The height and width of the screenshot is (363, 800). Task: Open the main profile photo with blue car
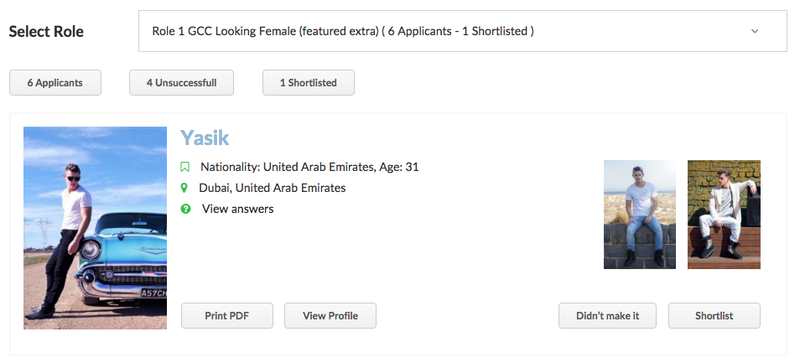coord(95,228)
